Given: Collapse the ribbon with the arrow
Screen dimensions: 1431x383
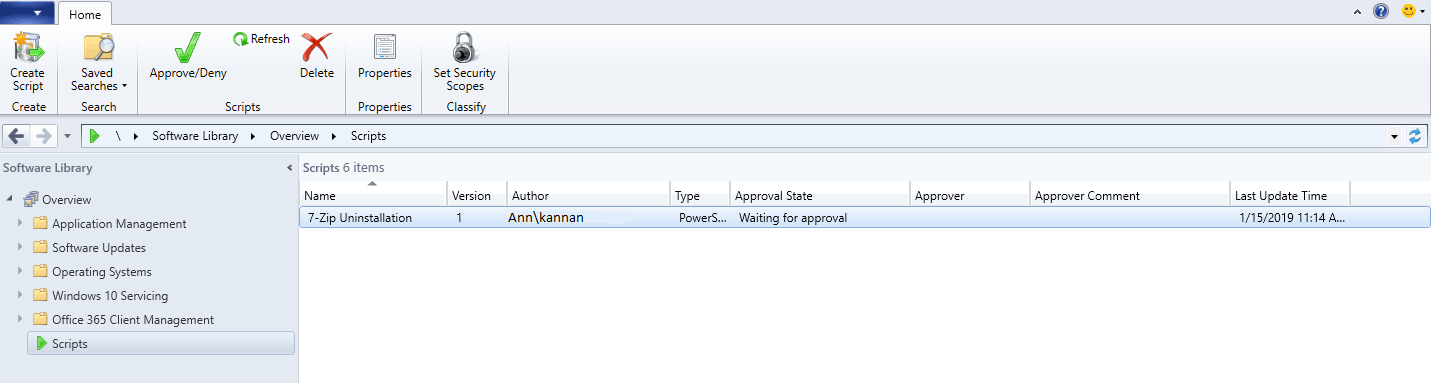Looking at the screenshot, I should (x=1357, y=12).
